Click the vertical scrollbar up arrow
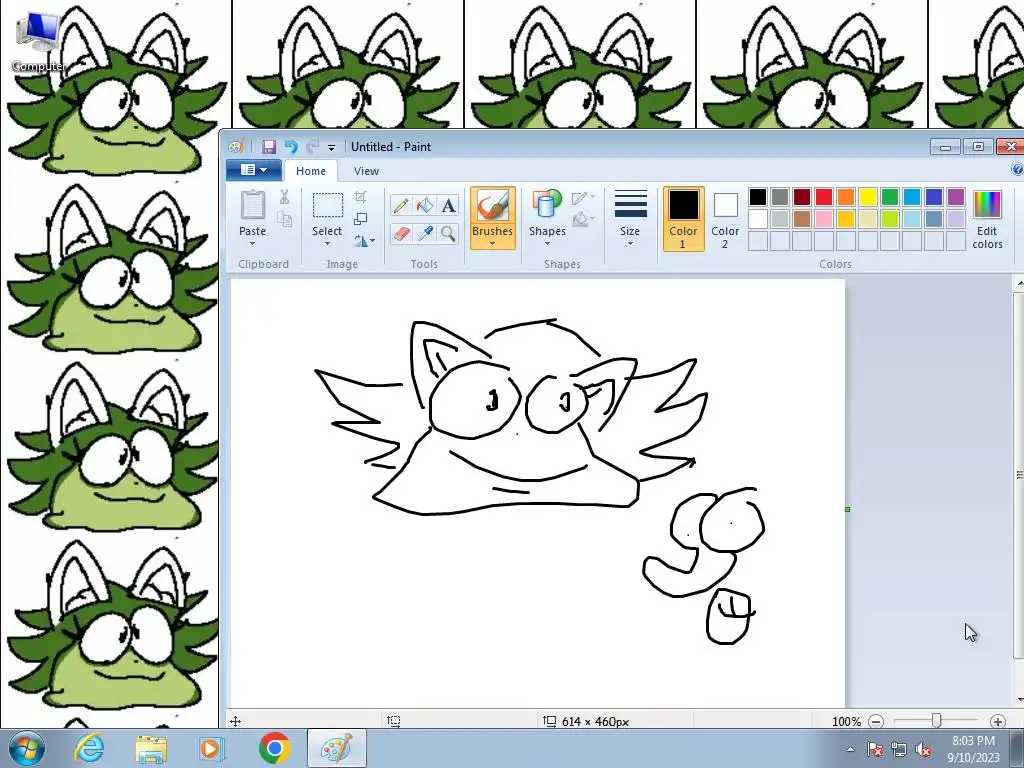This screenshot has width=1024, height=768. [x=1019, y=283]
